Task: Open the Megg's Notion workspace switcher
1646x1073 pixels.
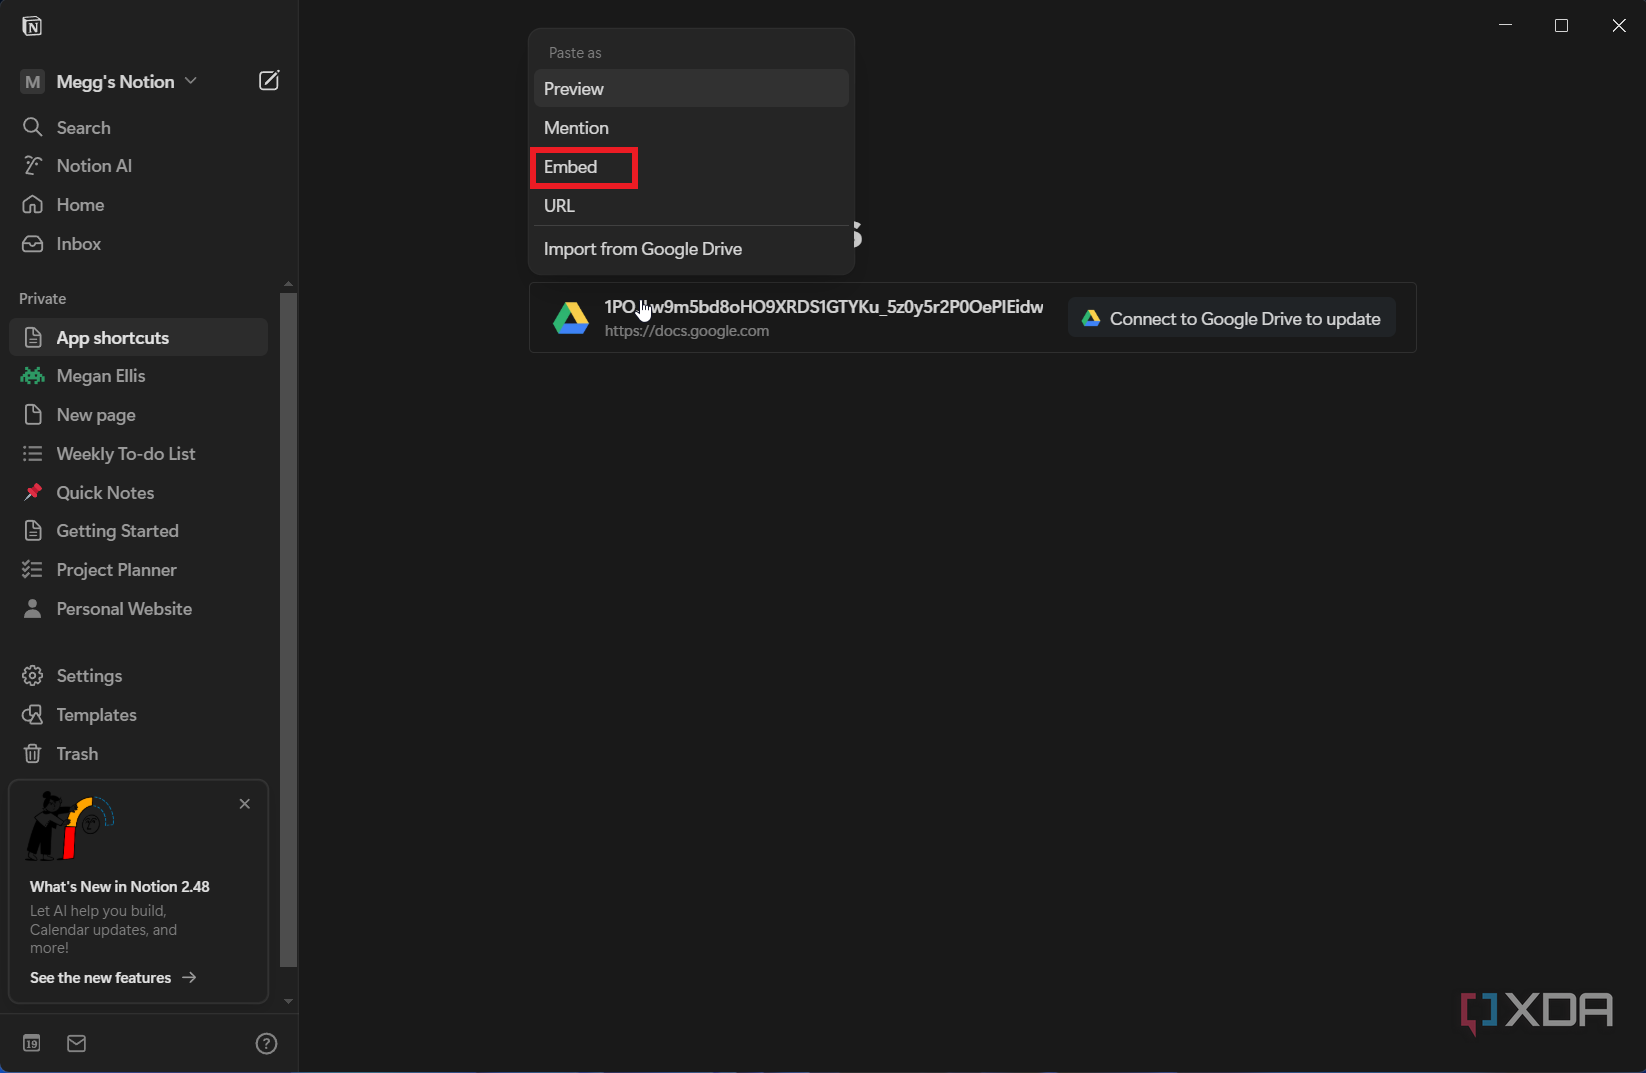Action: (126, 82)
